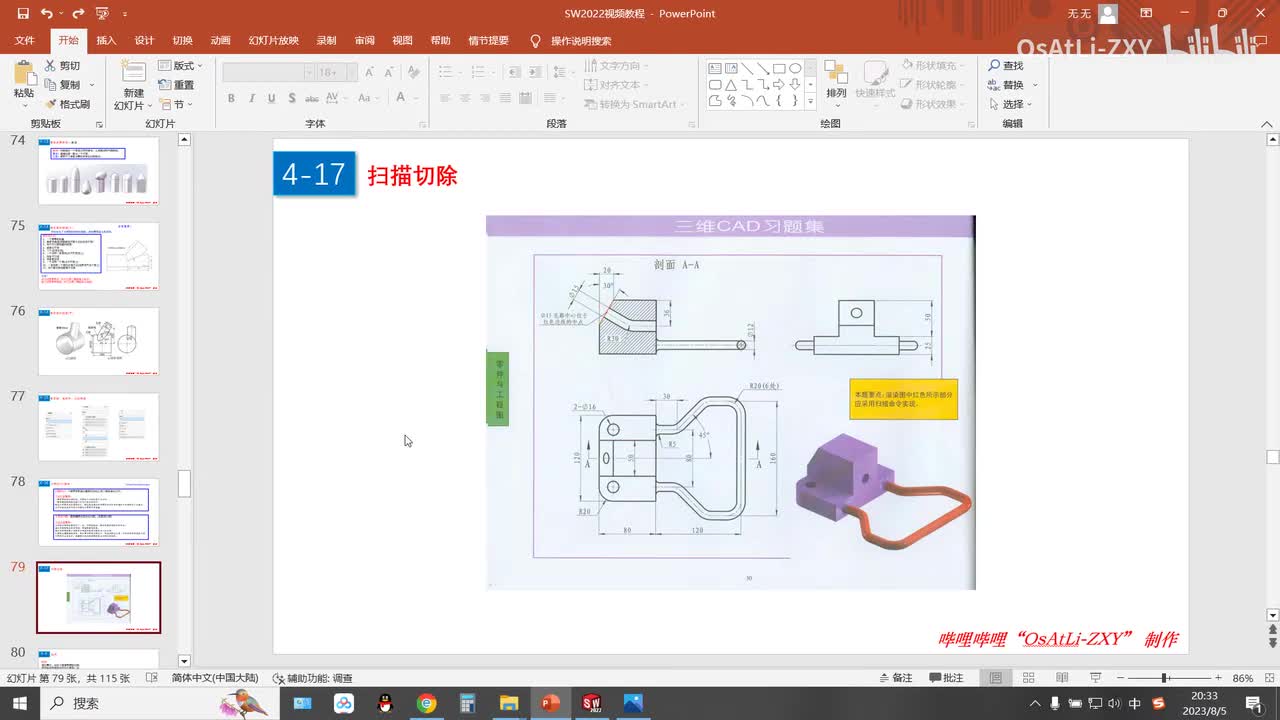Switch to Normal view in status bar
Viewport: 1280px width, 720px height.
[996, 678]
